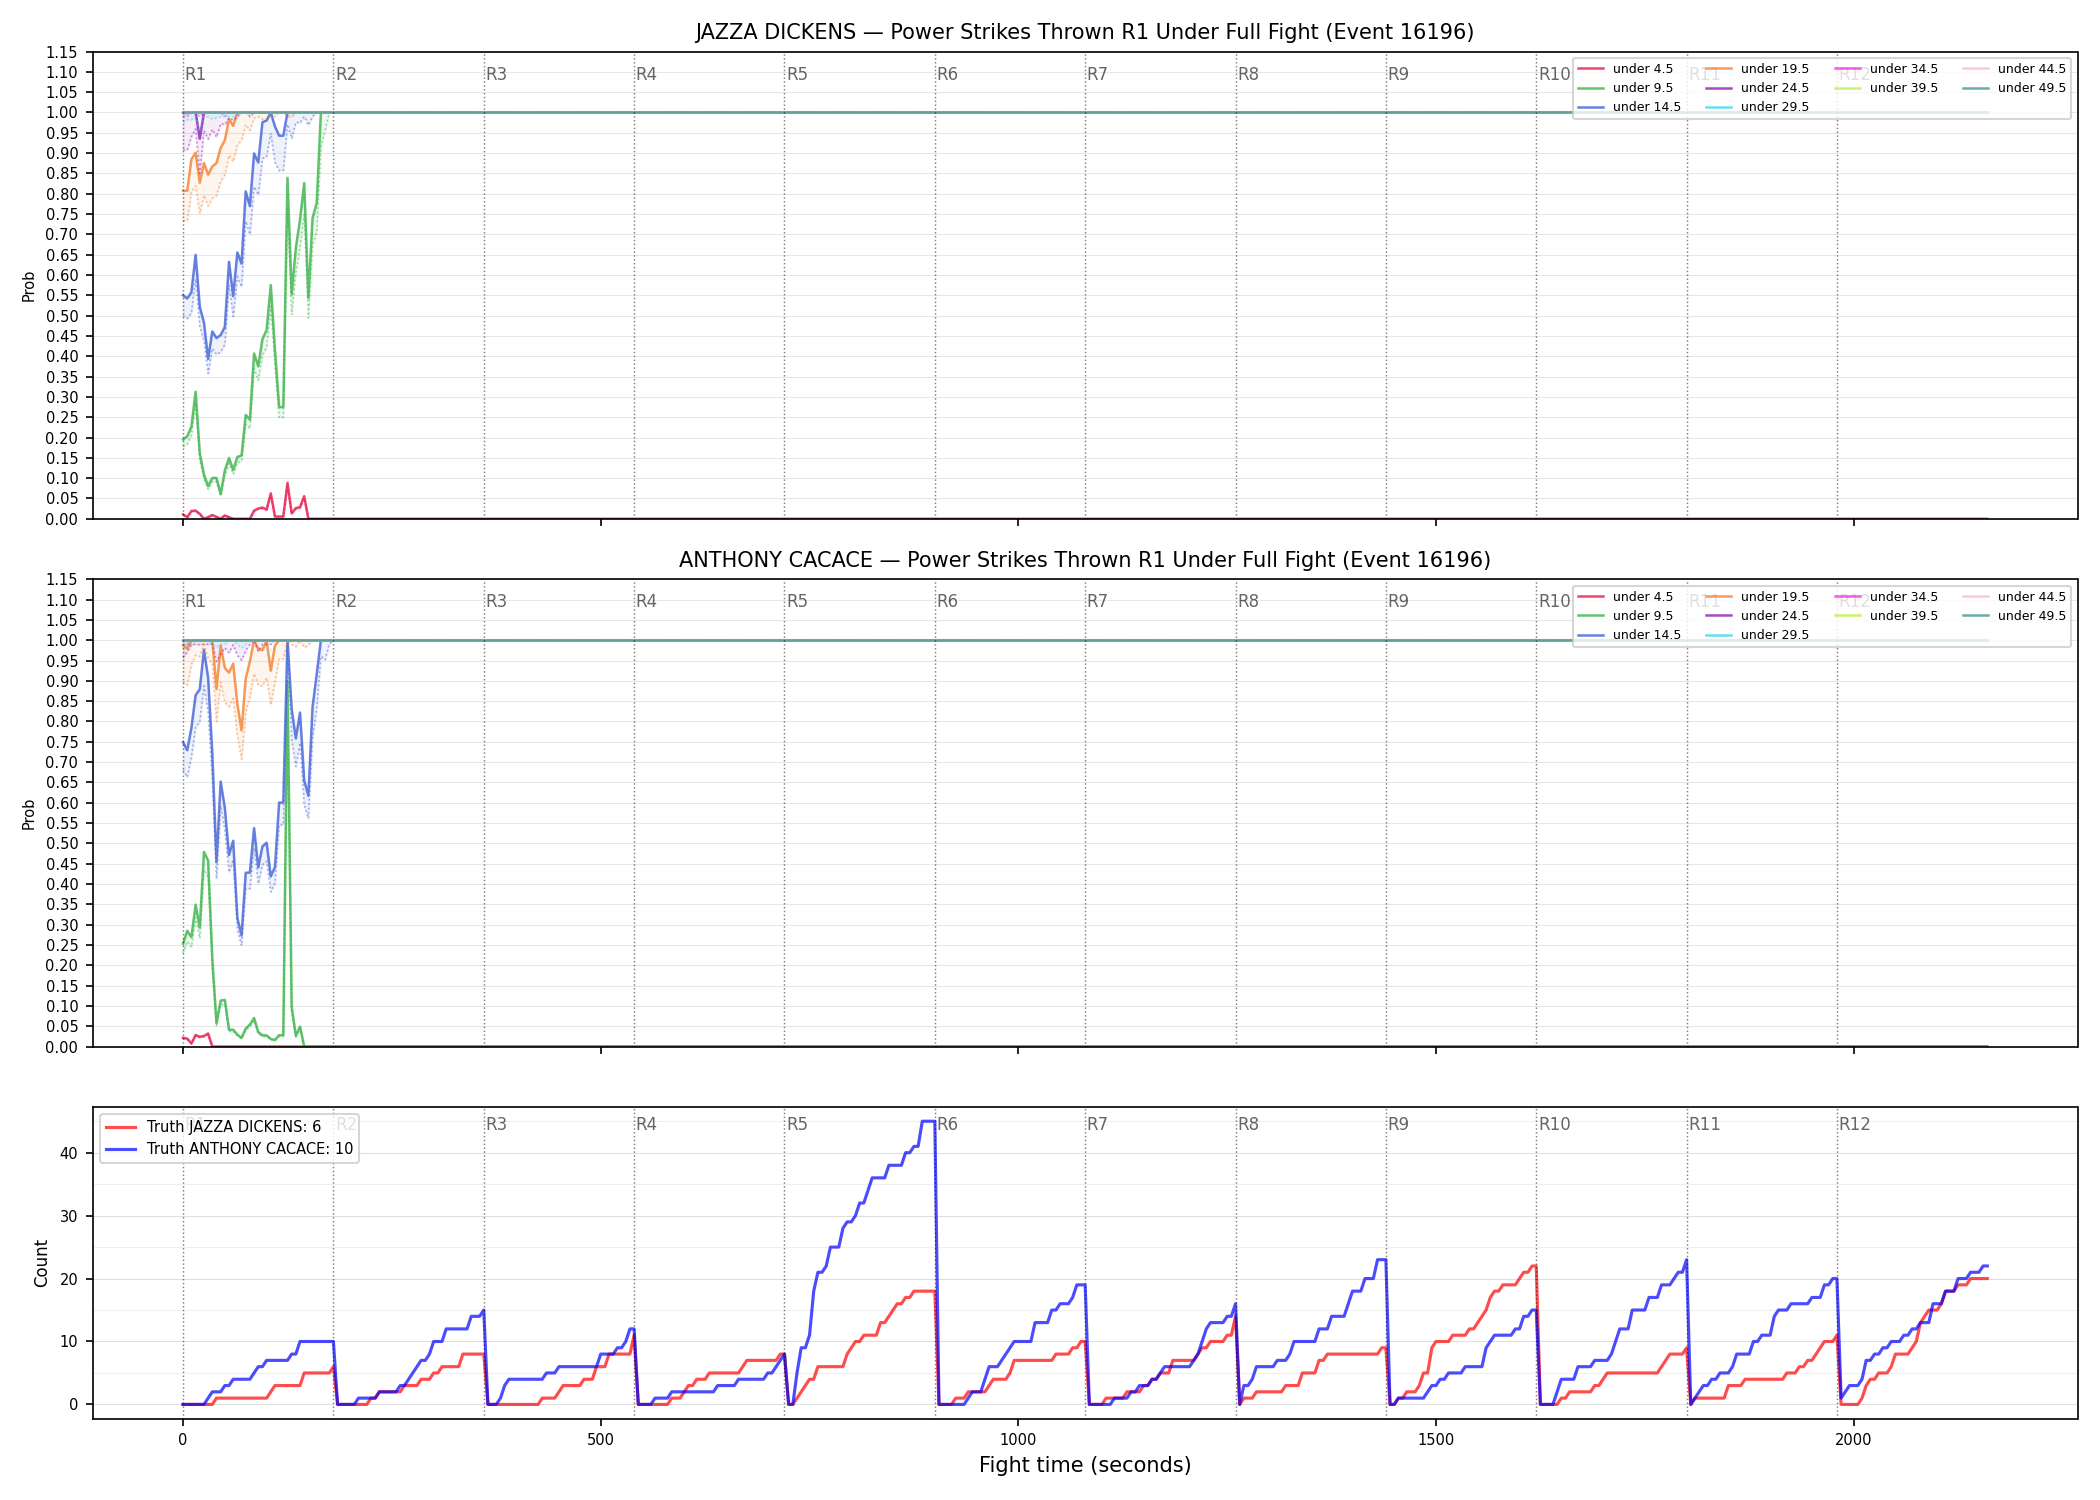
Task: Click the '40' tick on Count axis
Action: (x=69, y=1153)
